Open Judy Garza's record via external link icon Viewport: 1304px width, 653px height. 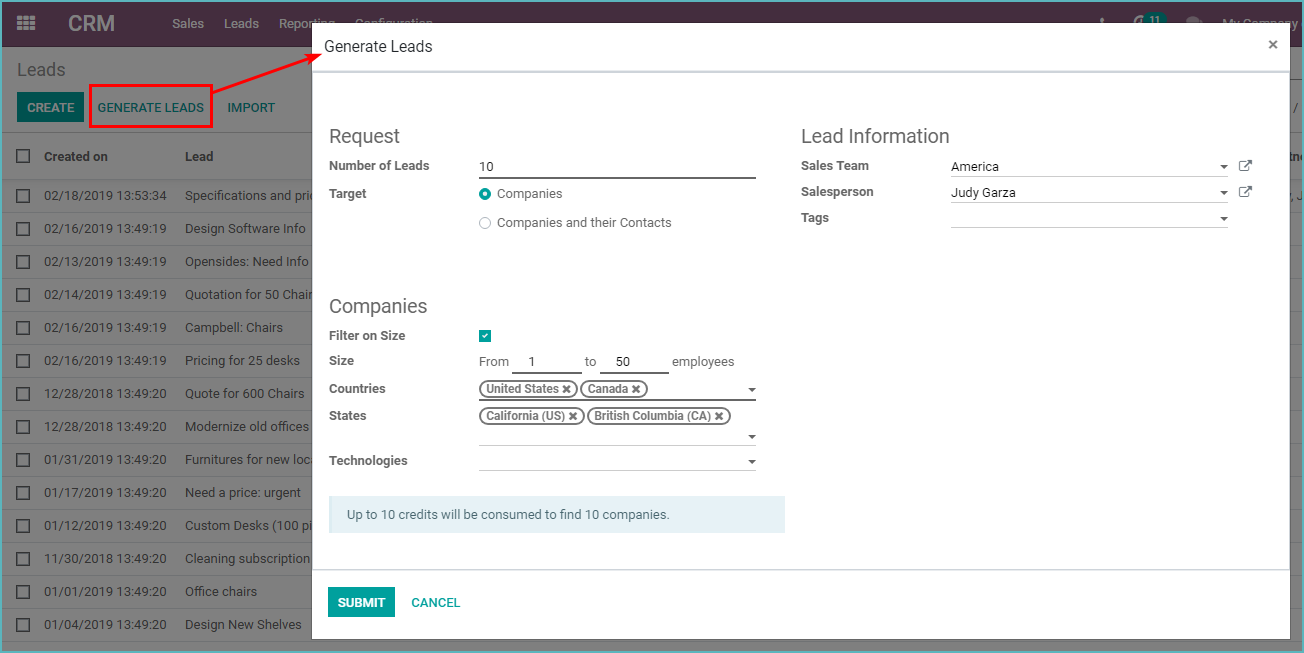click(x=1244, y=191)
